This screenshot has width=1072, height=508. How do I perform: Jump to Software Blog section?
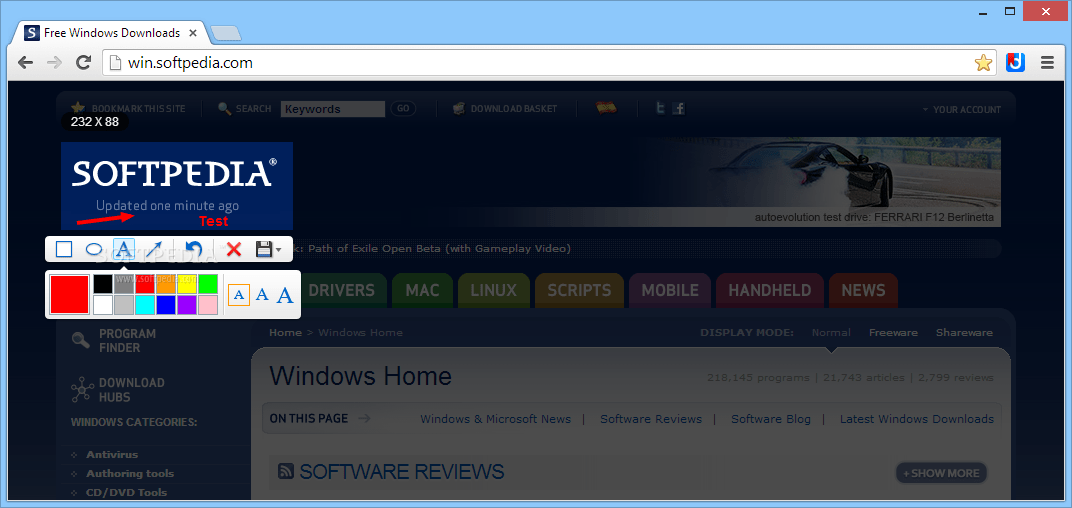point(771,419)
